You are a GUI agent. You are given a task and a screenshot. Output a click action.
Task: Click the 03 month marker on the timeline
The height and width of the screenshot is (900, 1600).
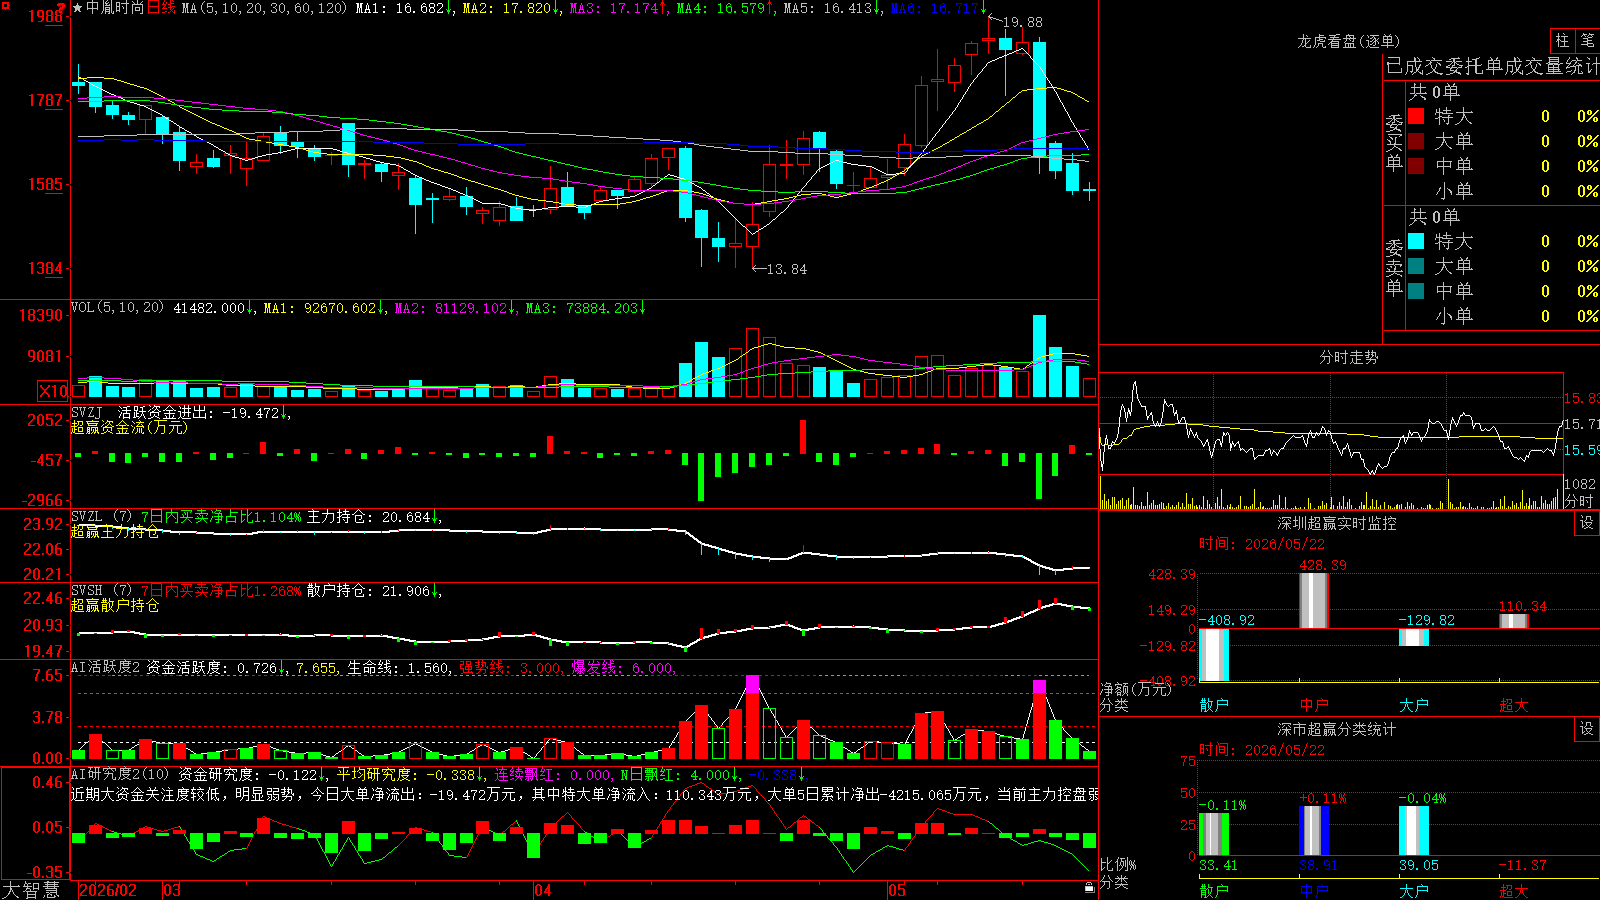coord(172,890)
